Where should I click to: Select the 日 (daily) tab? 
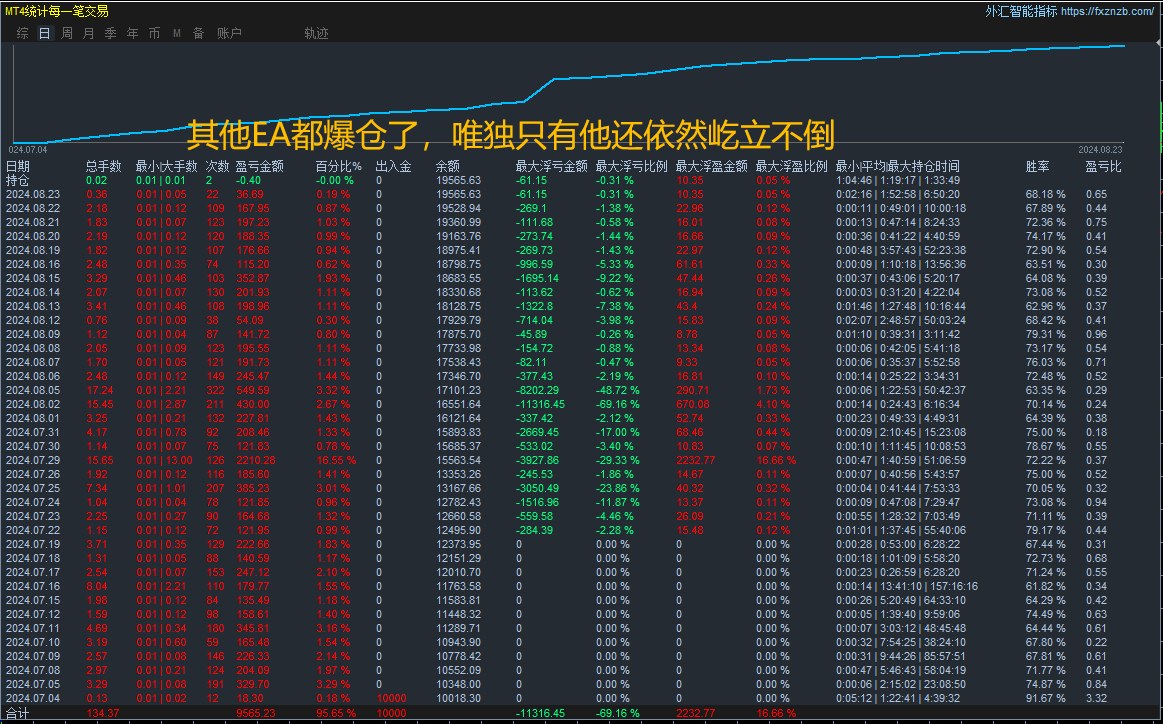(x=45, y=33)
